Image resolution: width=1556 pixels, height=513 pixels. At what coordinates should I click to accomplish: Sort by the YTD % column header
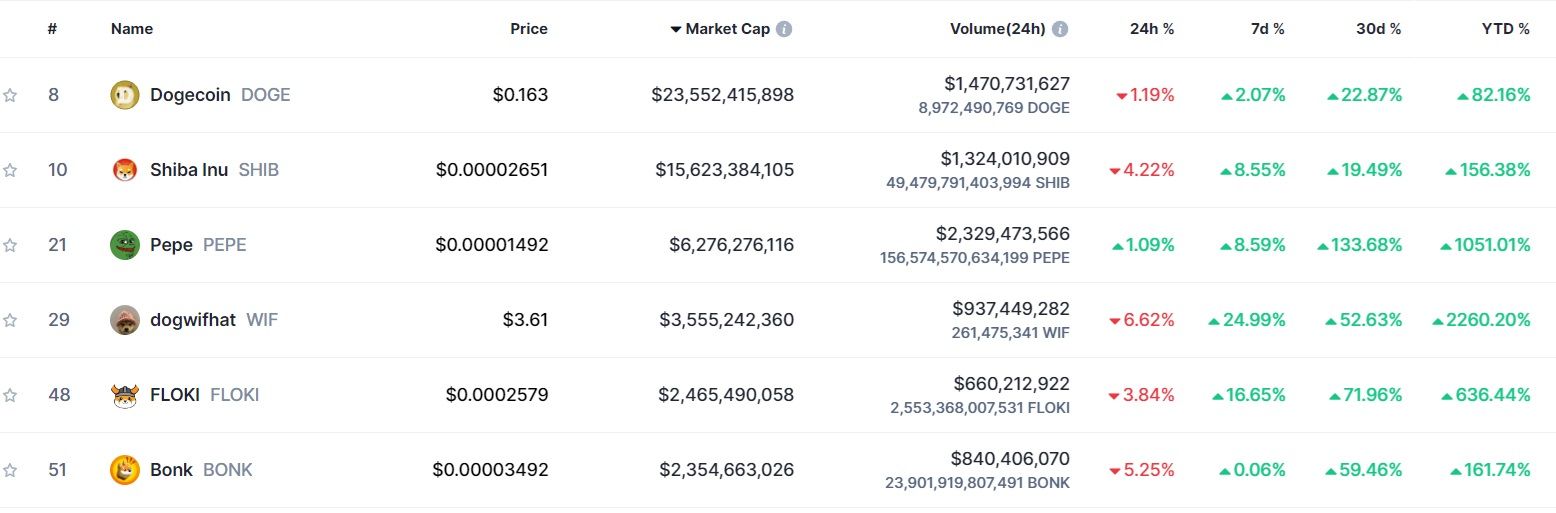(x=1505, y=29)
